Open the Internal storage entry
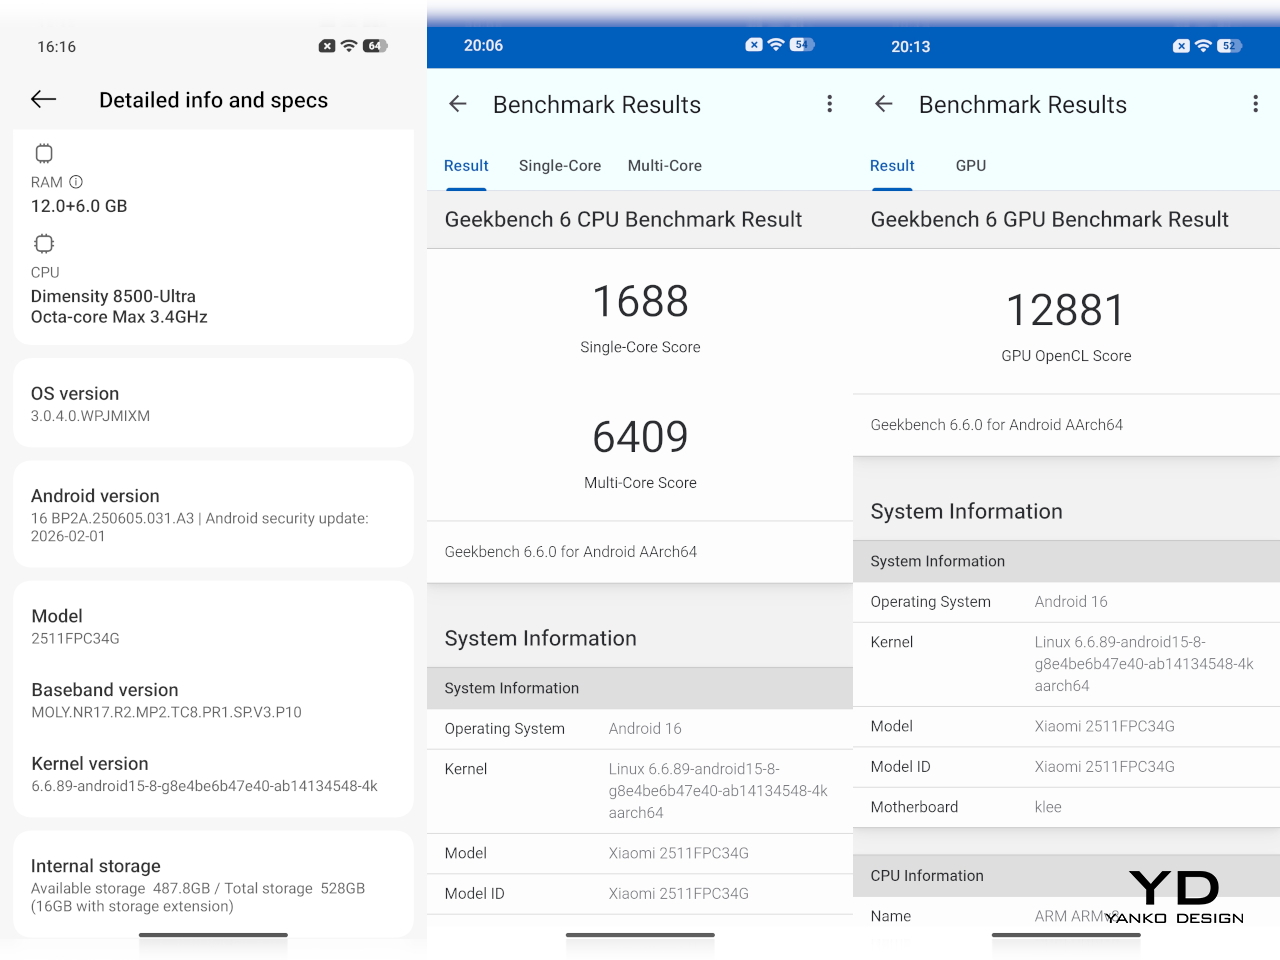This screenshot has height=960, width=1280. [213, 884]
